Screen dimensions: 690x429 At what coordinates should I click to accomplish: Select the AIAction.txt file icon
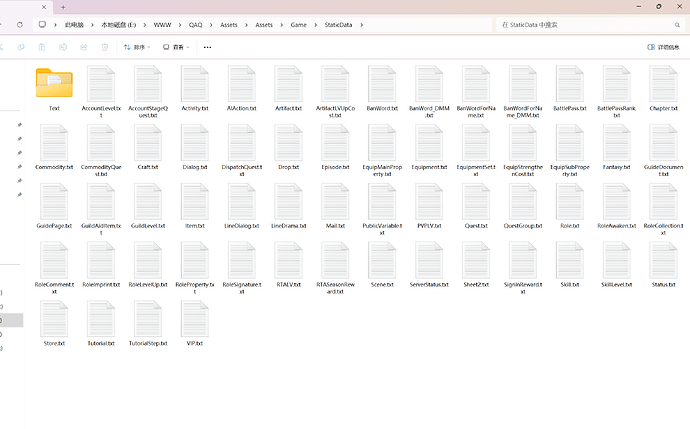coord(242,84)
